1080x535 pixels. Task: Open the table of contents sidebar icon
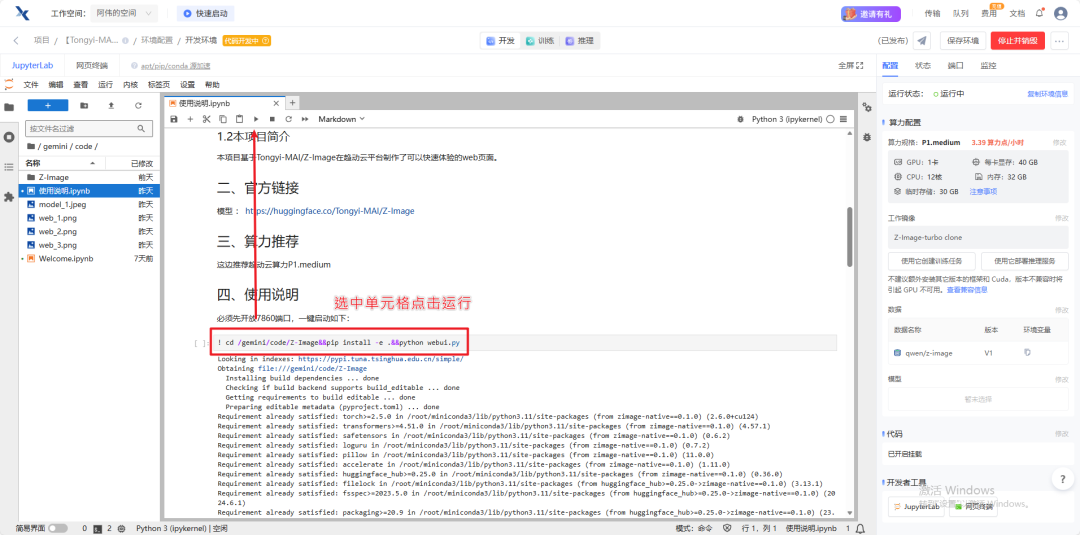[x=9, y=167]
